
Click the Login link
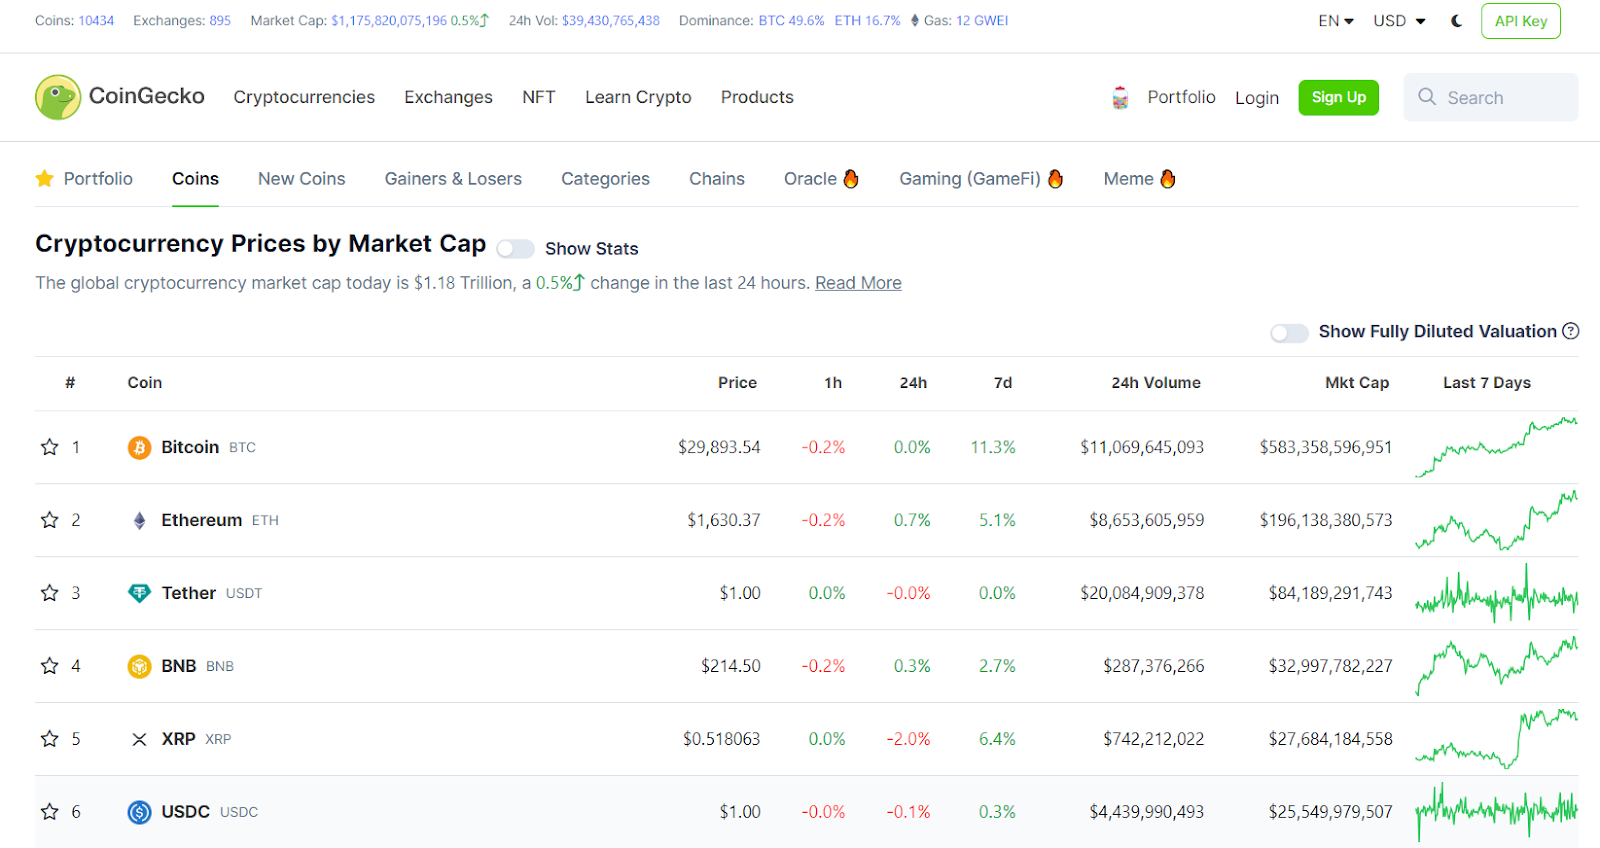tap(1257, 98)
